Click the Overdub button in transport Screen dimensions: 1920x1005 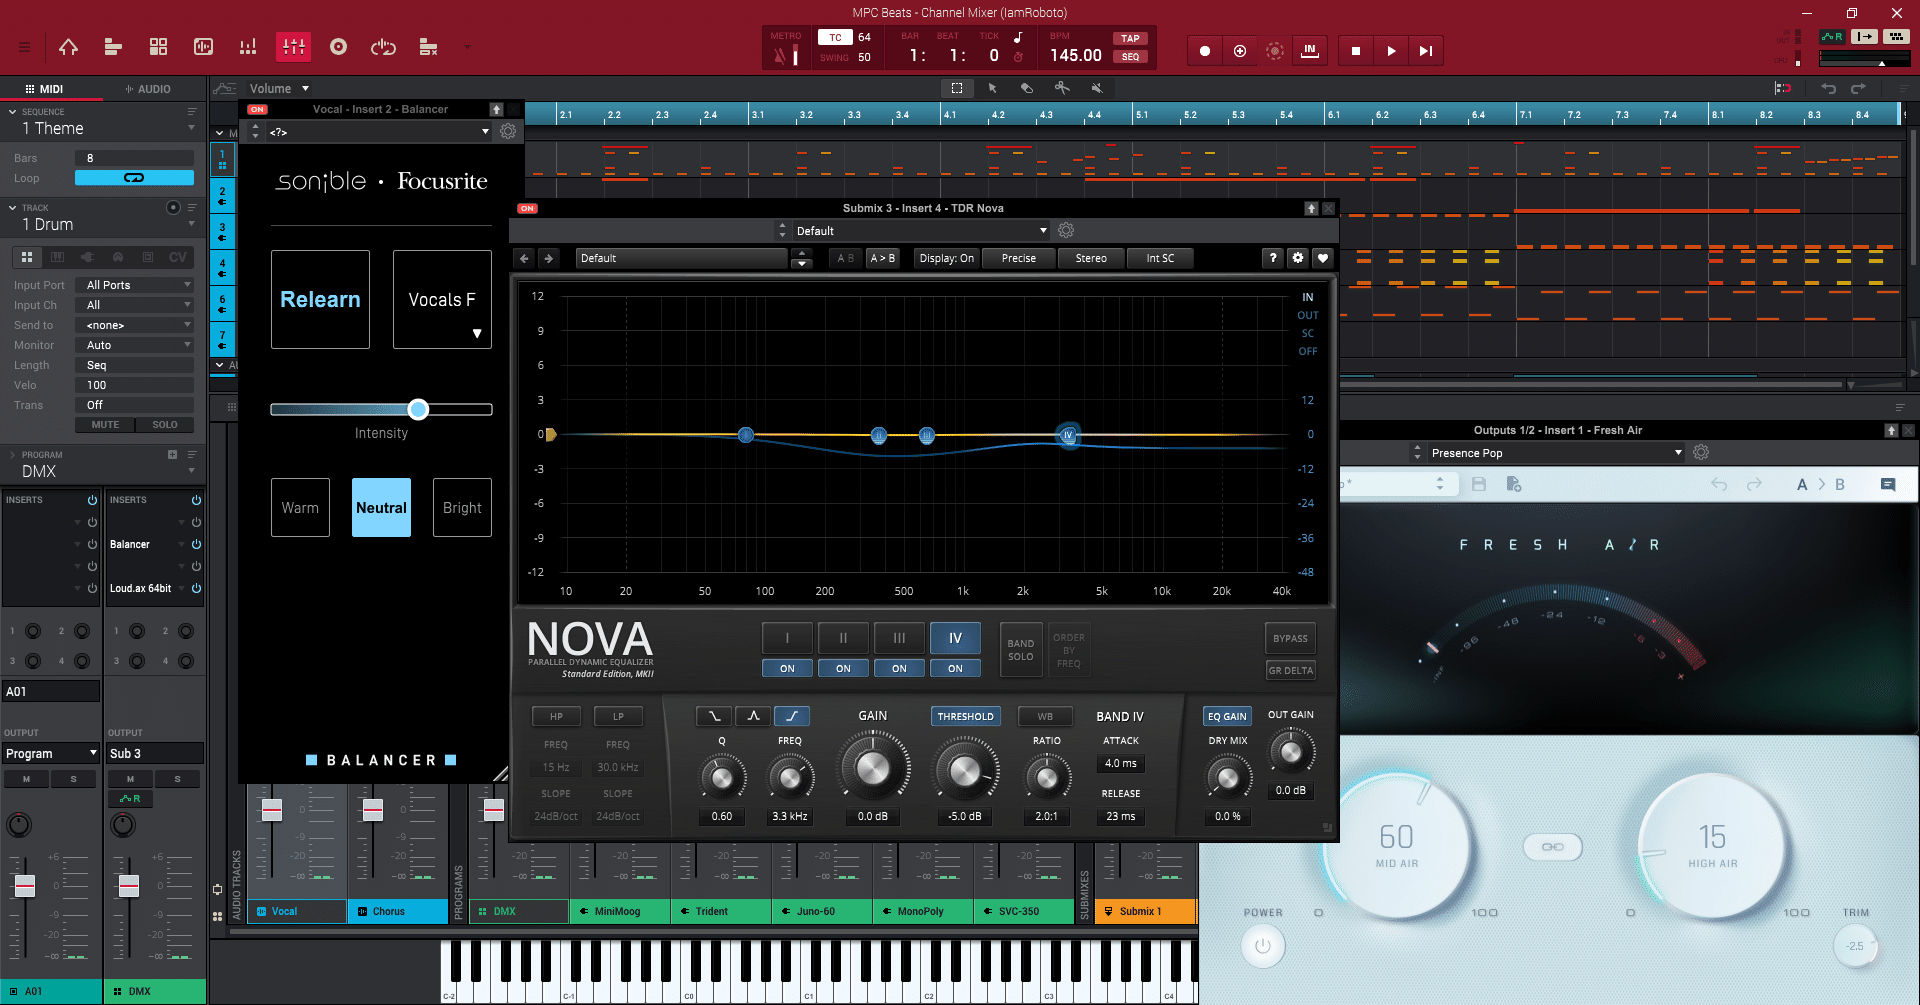tap(1240, 51)
